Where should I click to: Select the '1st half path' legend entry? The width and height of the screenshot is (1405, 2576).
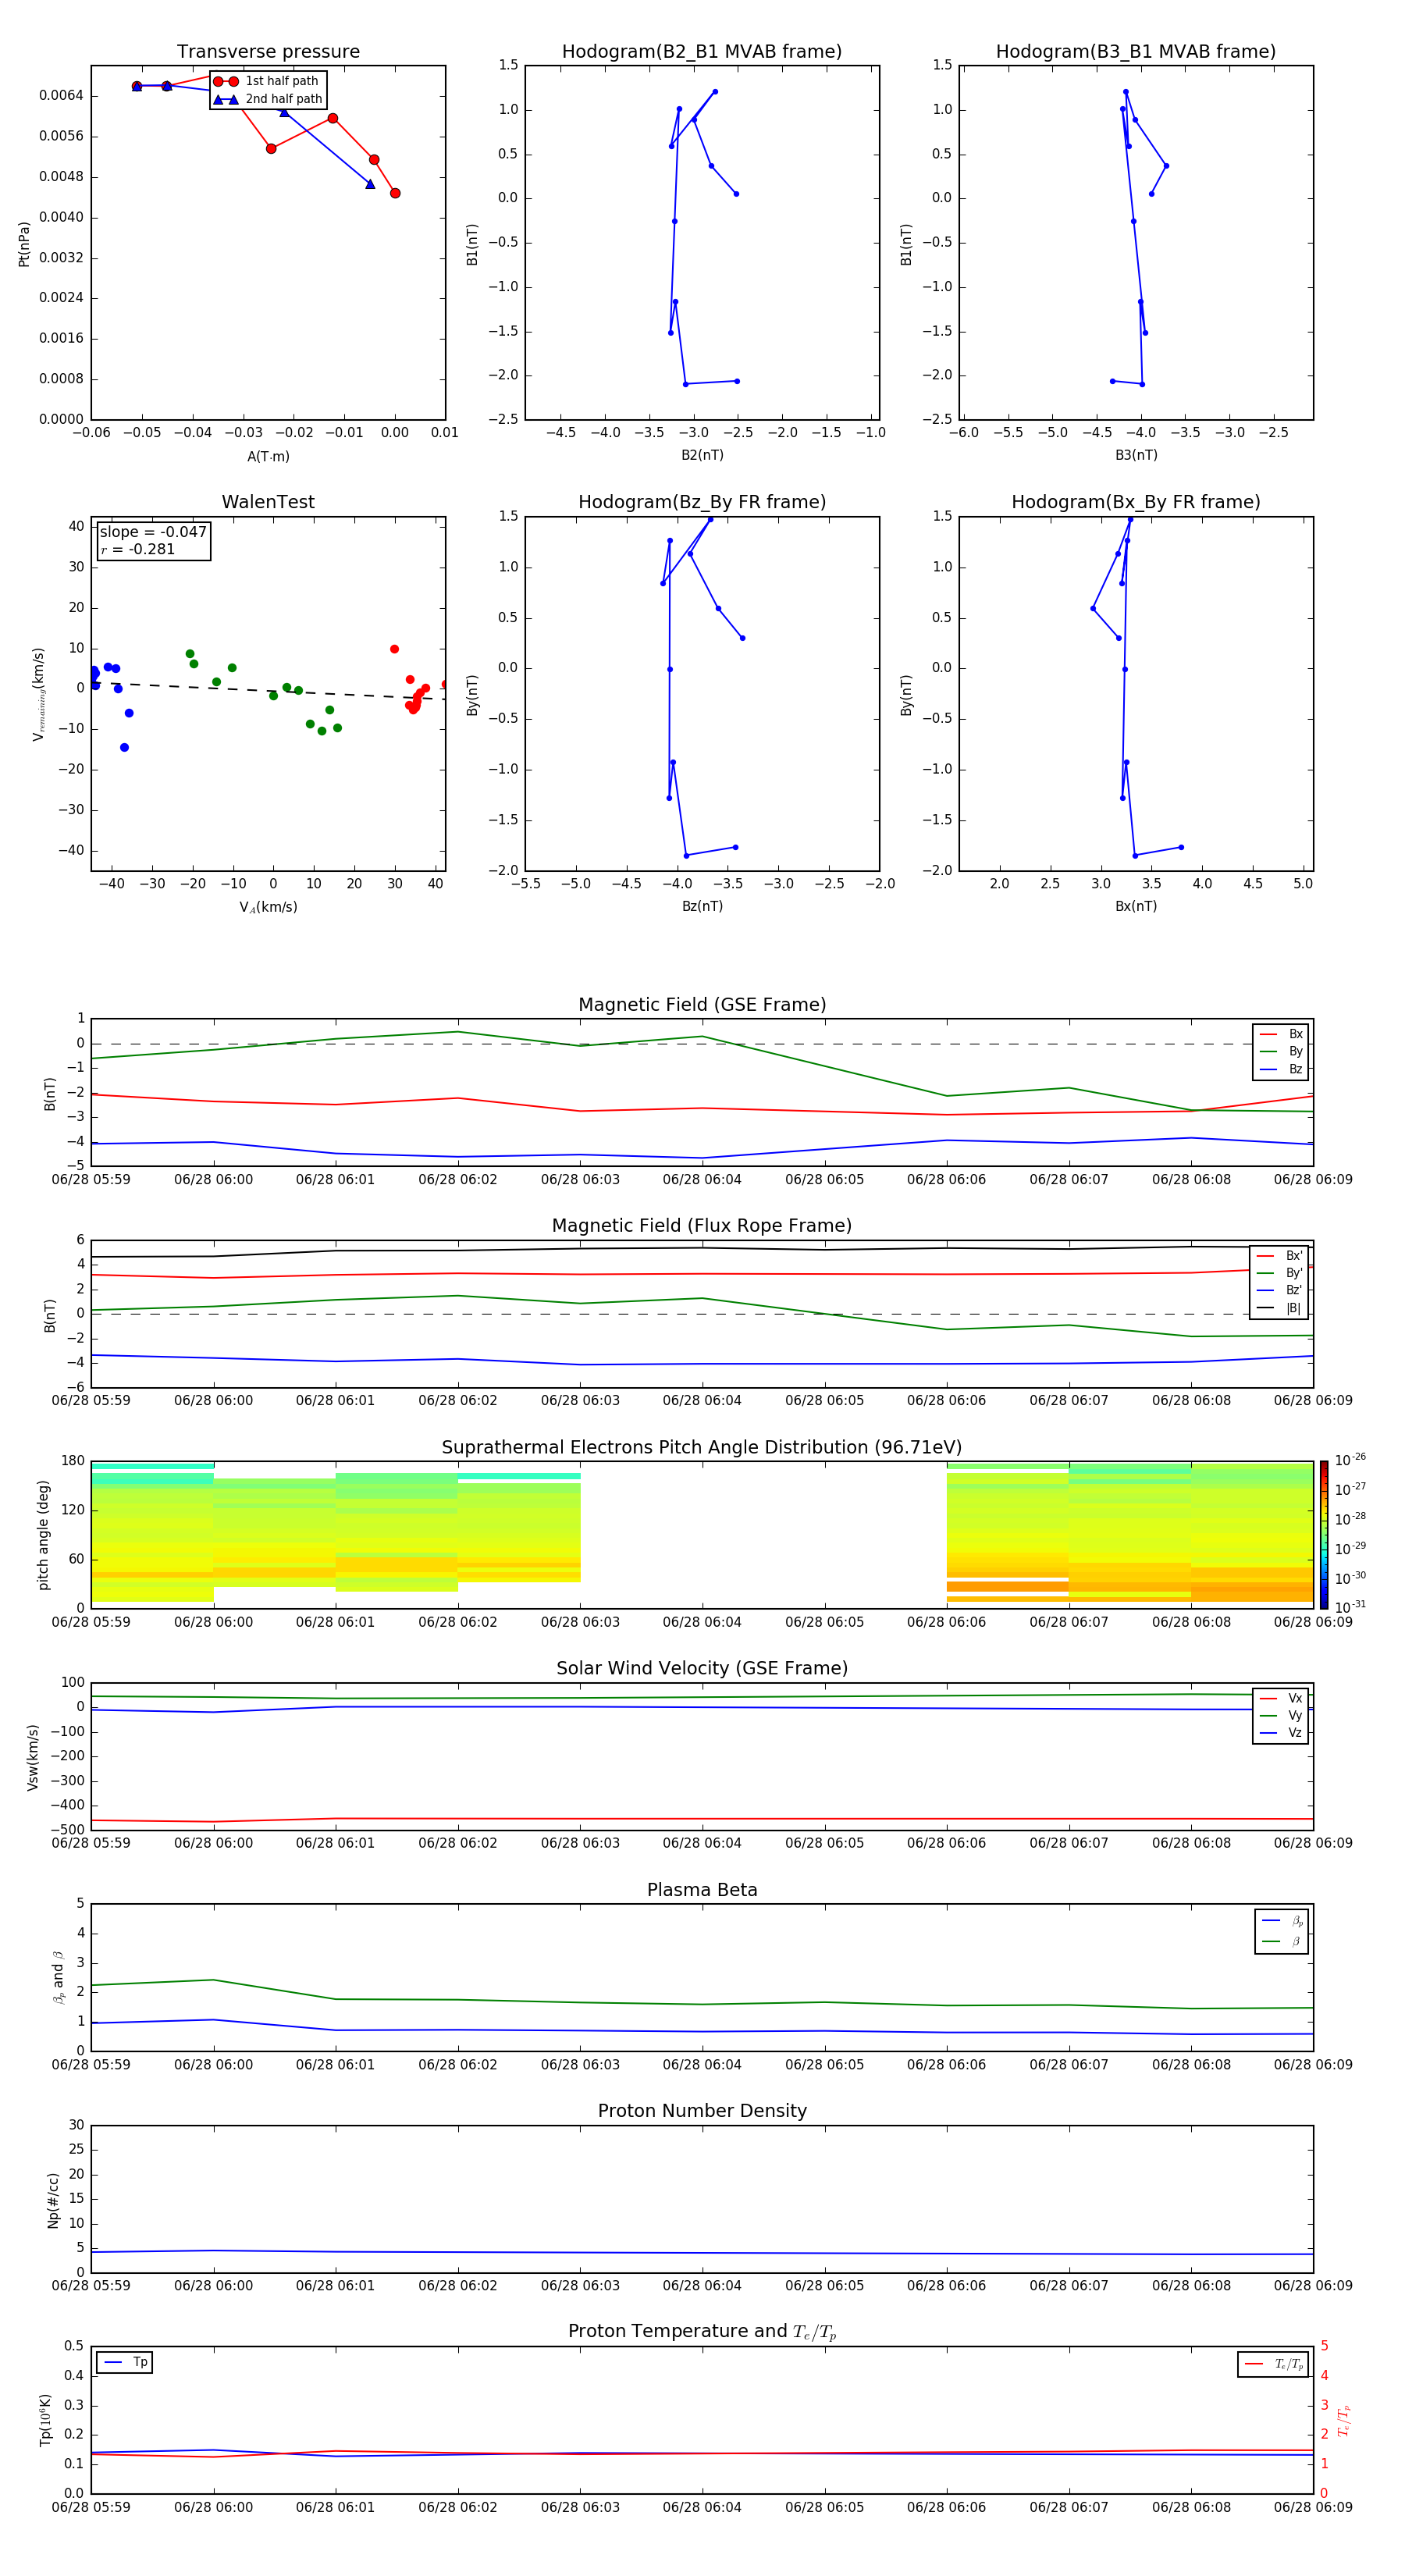coord(267,81)
